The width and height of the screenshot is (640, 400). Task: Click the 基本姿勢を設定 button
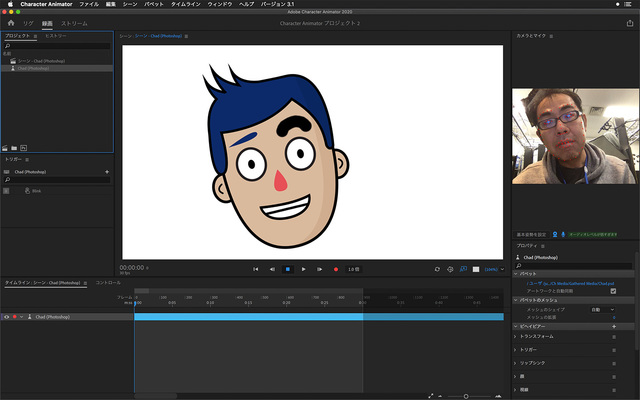(x=530, y=234)
